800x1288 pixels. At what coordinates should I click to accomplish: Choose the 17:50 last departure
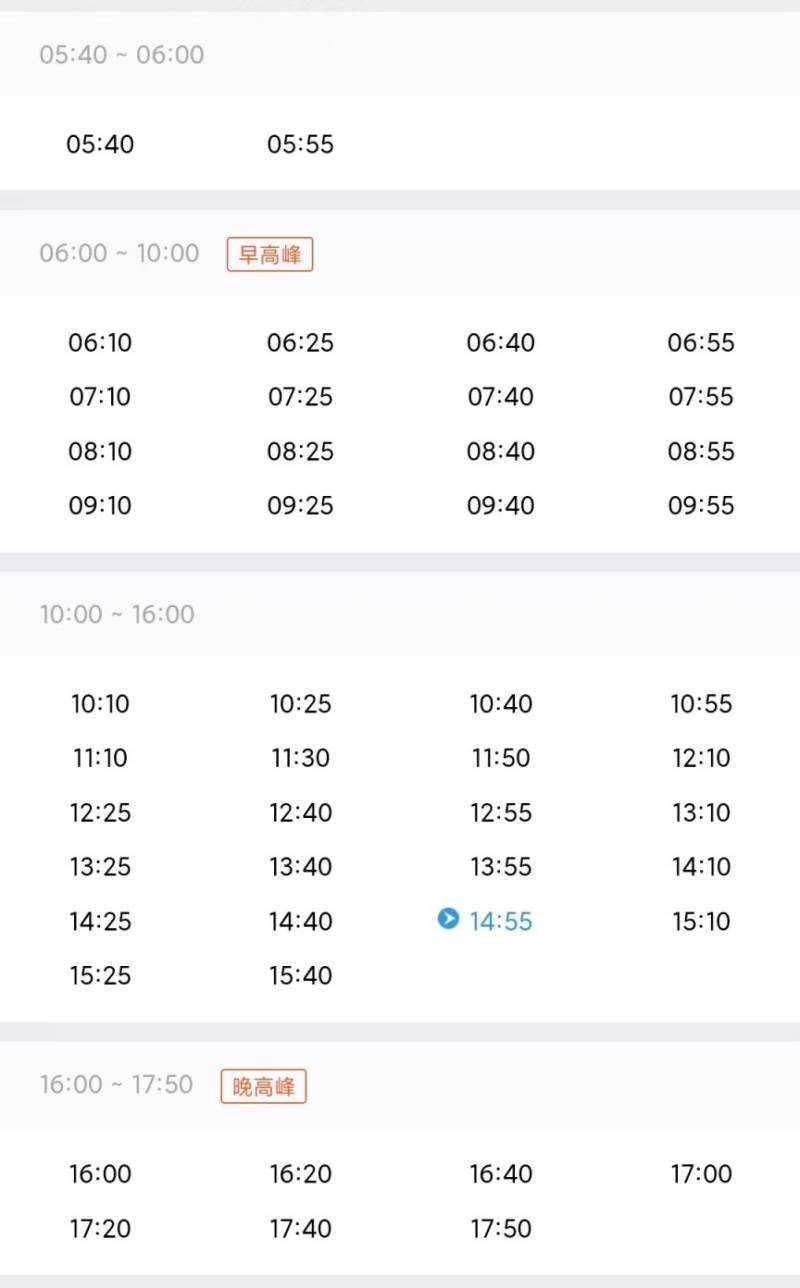click(x=501, y=1228)
